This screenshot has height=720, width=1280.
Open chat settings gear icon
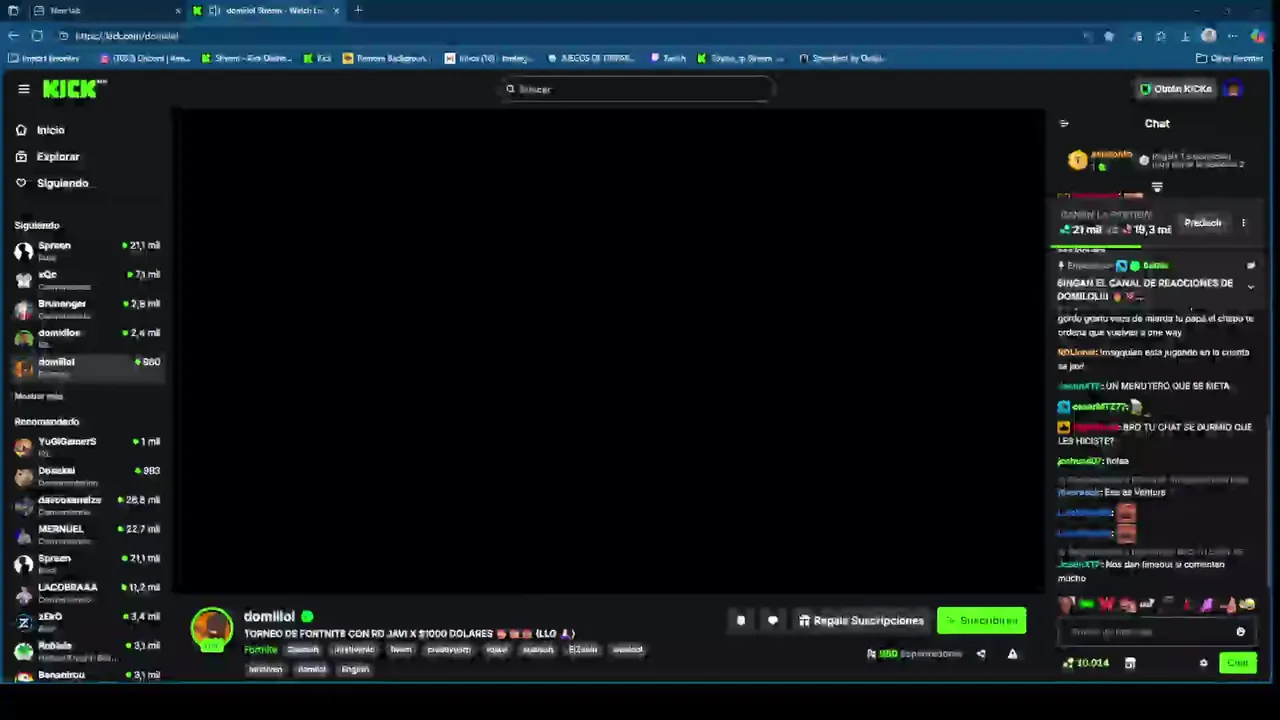tap(1203, 663)
